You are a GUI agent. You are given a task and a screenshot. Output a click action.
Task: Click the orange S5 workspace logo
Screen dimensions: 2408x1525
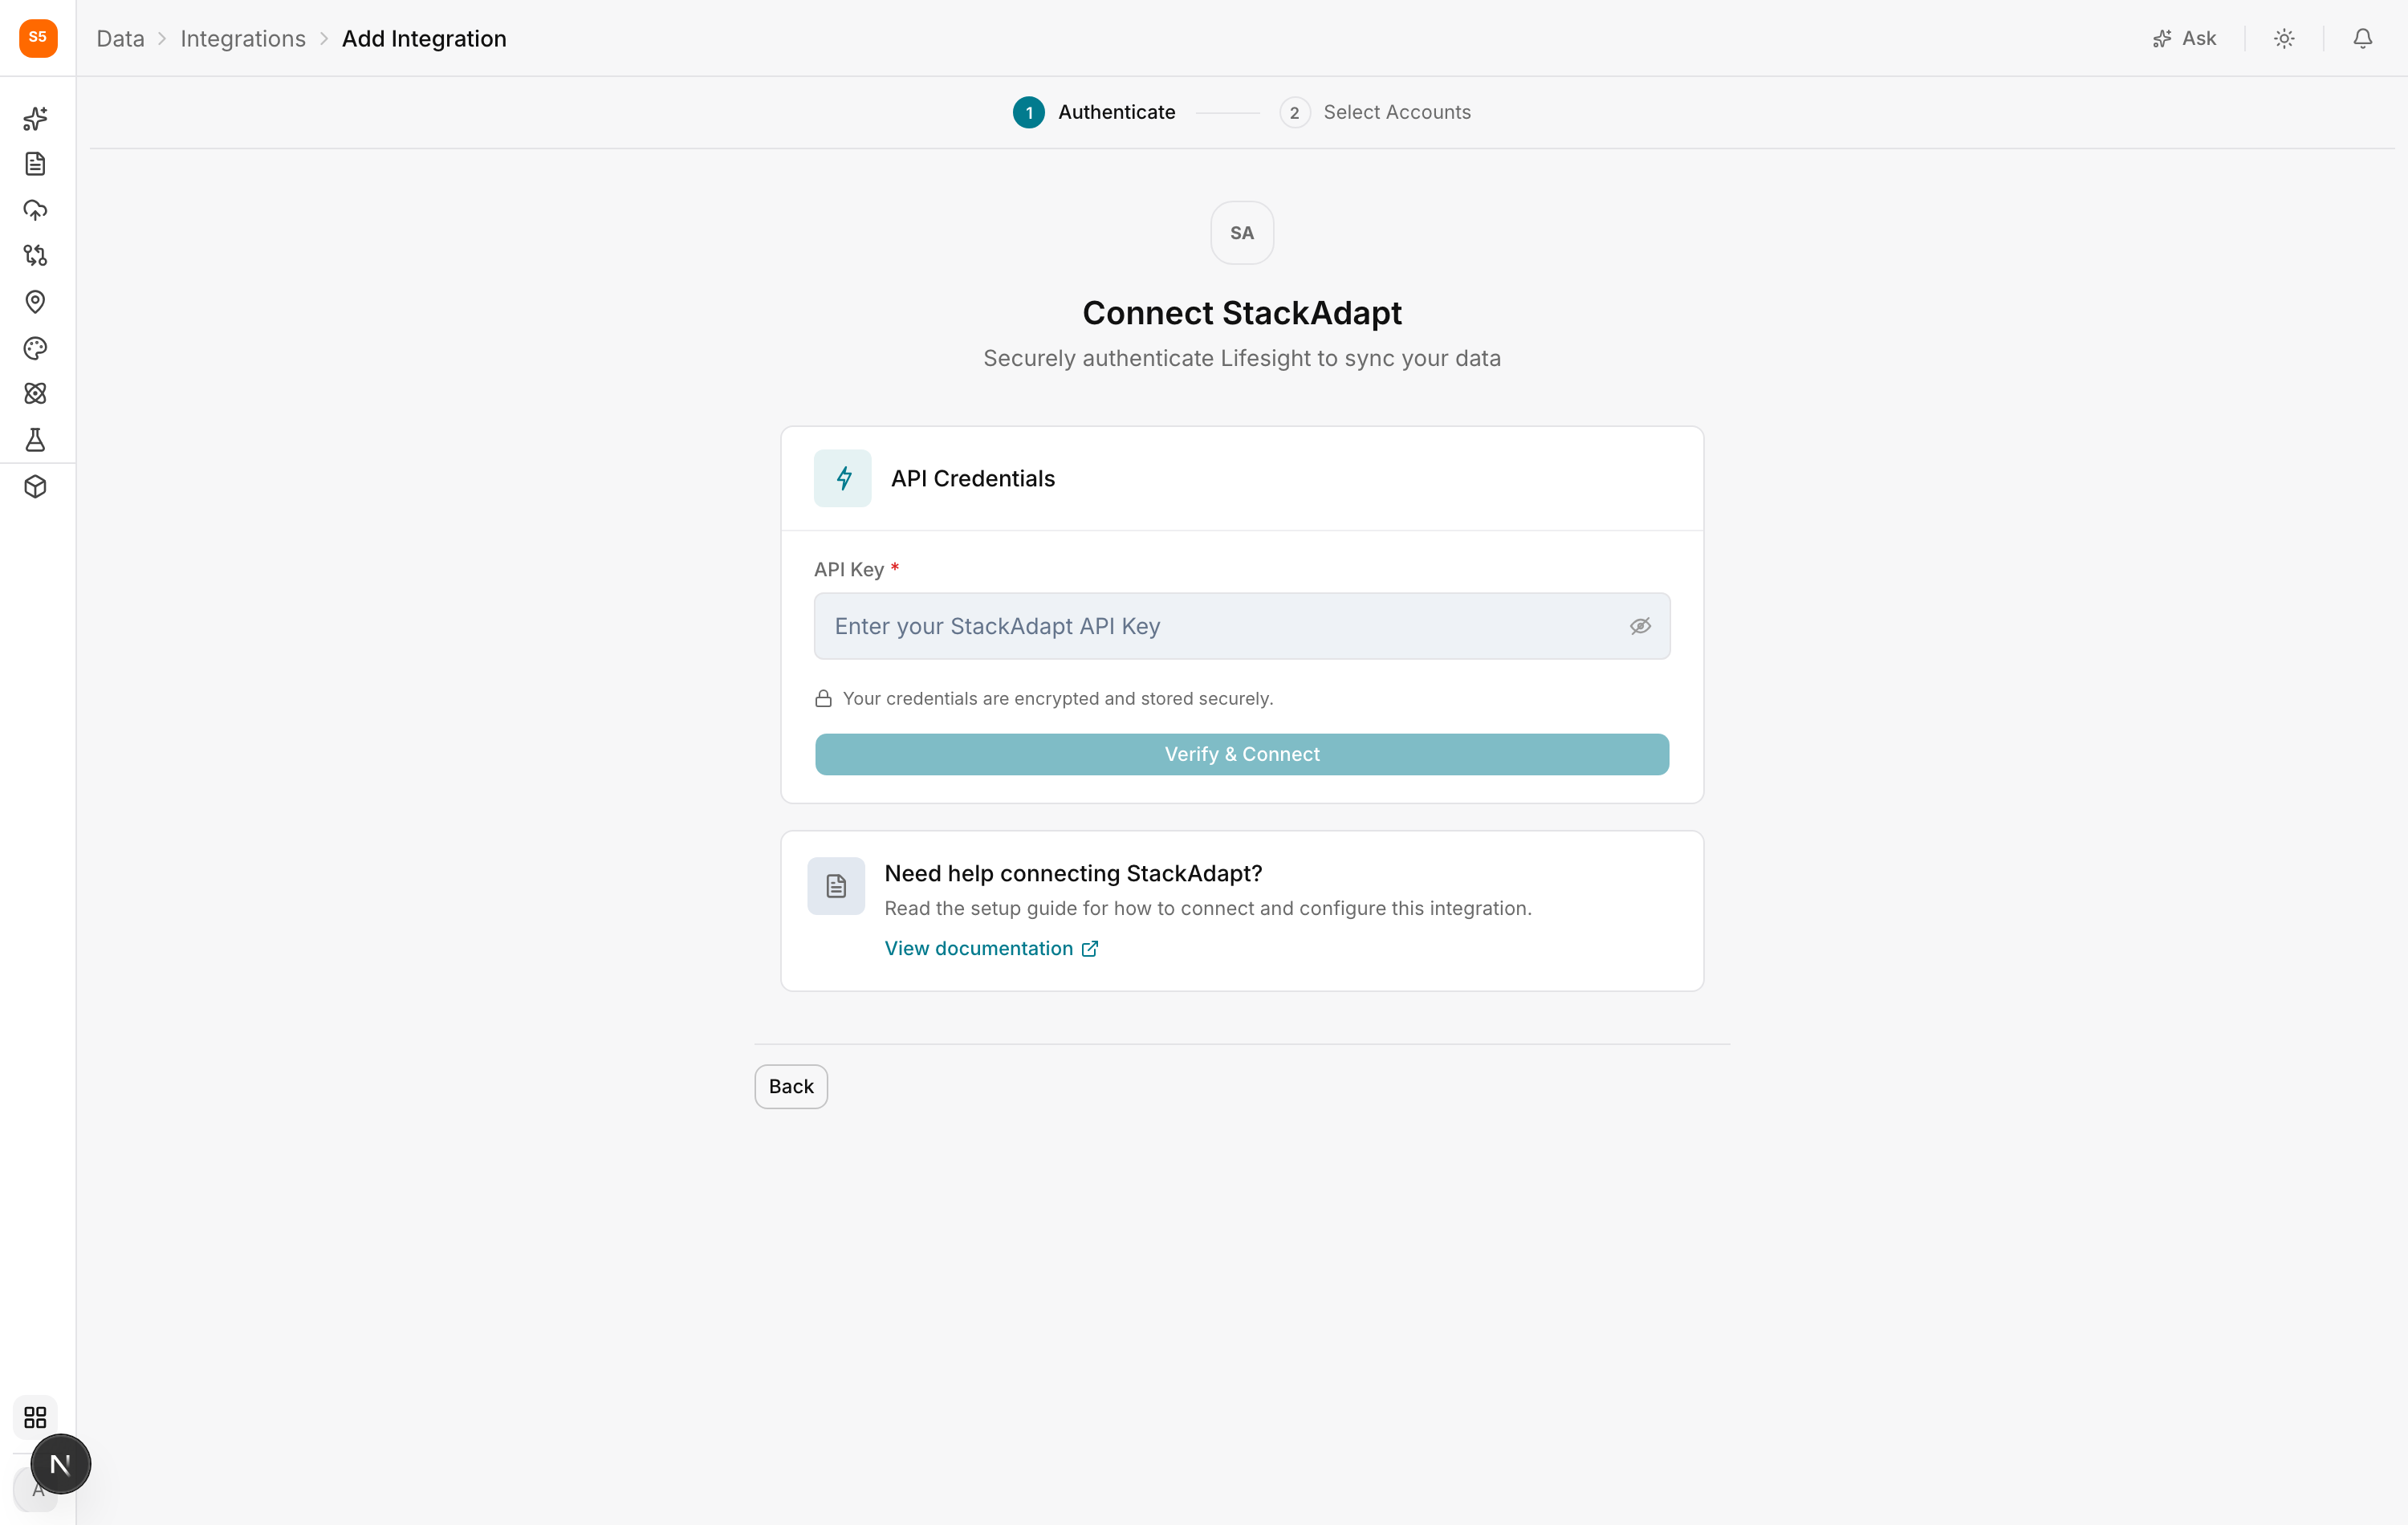point(38,38)
